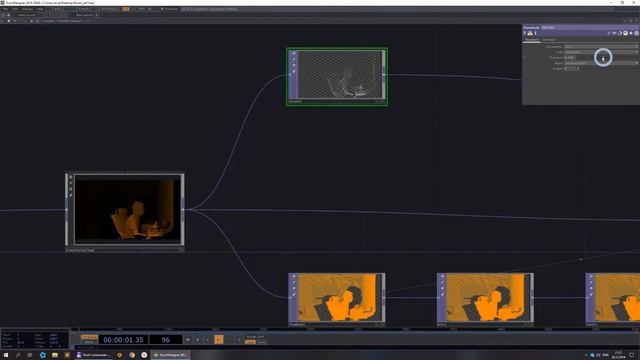The image size is (640, 360).
Task: Open operator Python help icon
Action: click(x=530, y=33)
